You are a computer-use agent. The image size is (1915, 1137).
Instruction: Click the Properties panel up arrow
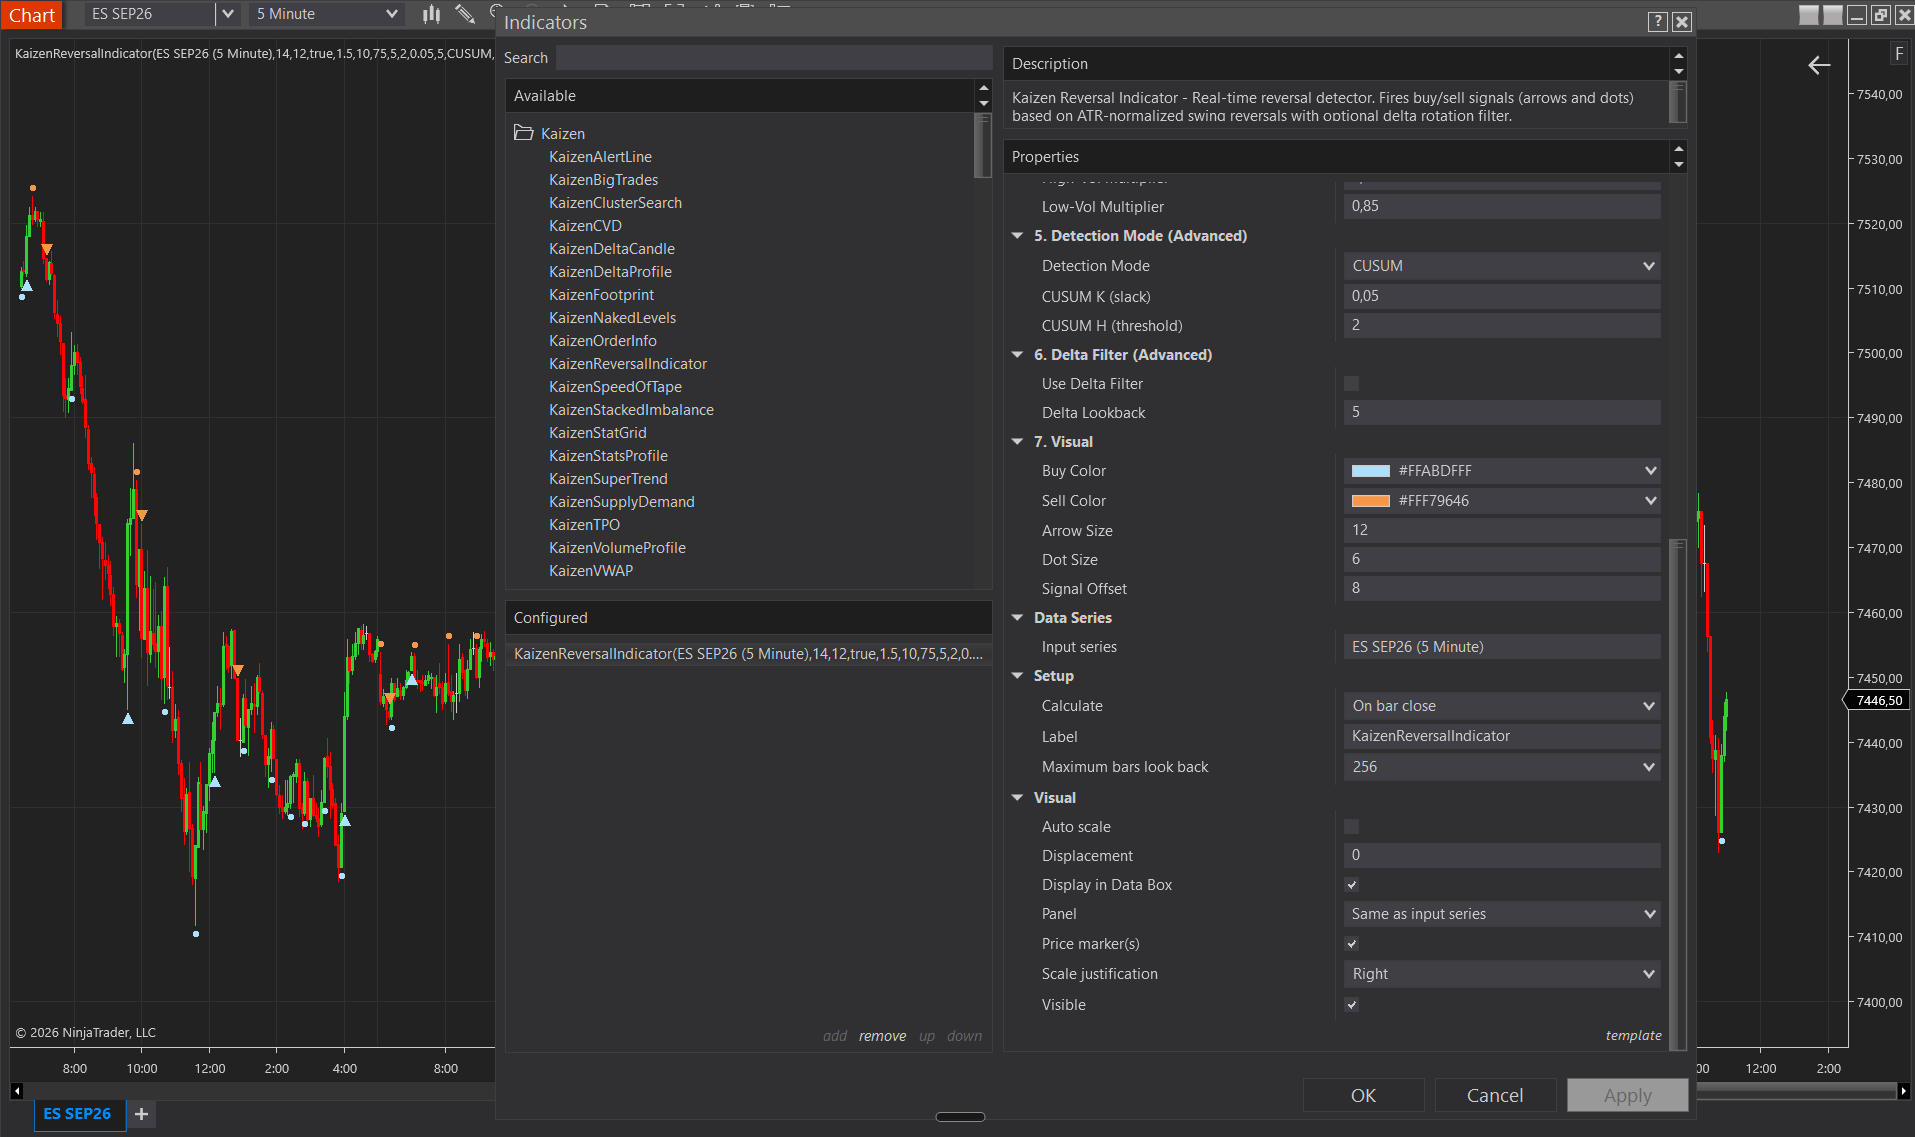(x=1679, y=150)
